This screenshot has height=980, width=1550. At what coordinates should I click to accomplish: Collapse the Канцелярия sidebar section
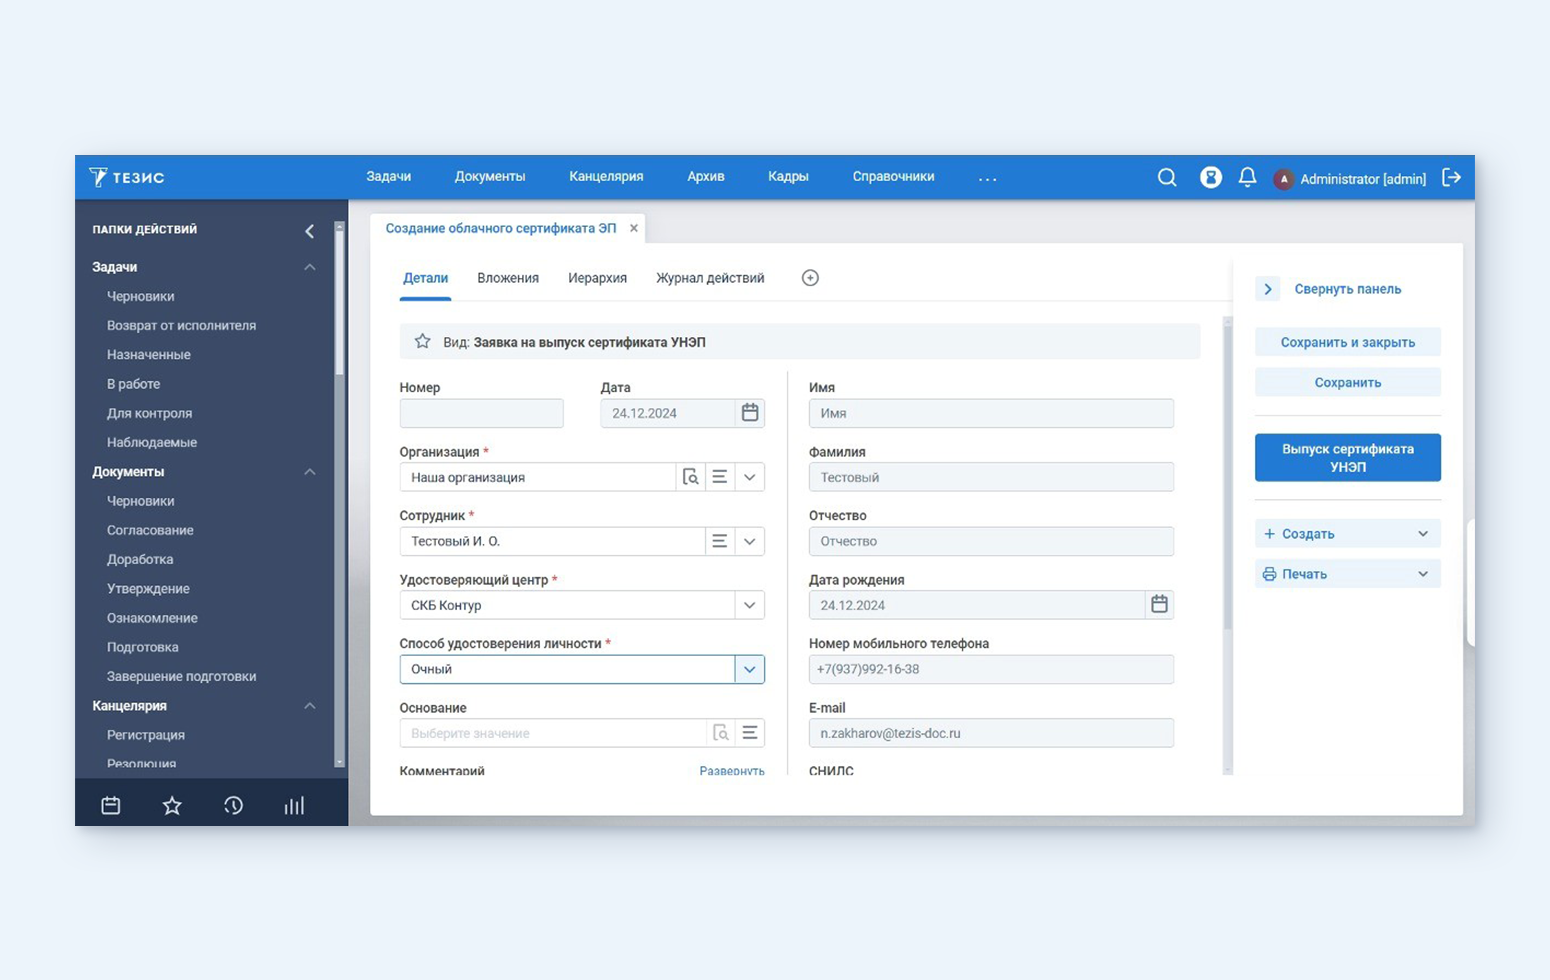click(x=310, y=706)
